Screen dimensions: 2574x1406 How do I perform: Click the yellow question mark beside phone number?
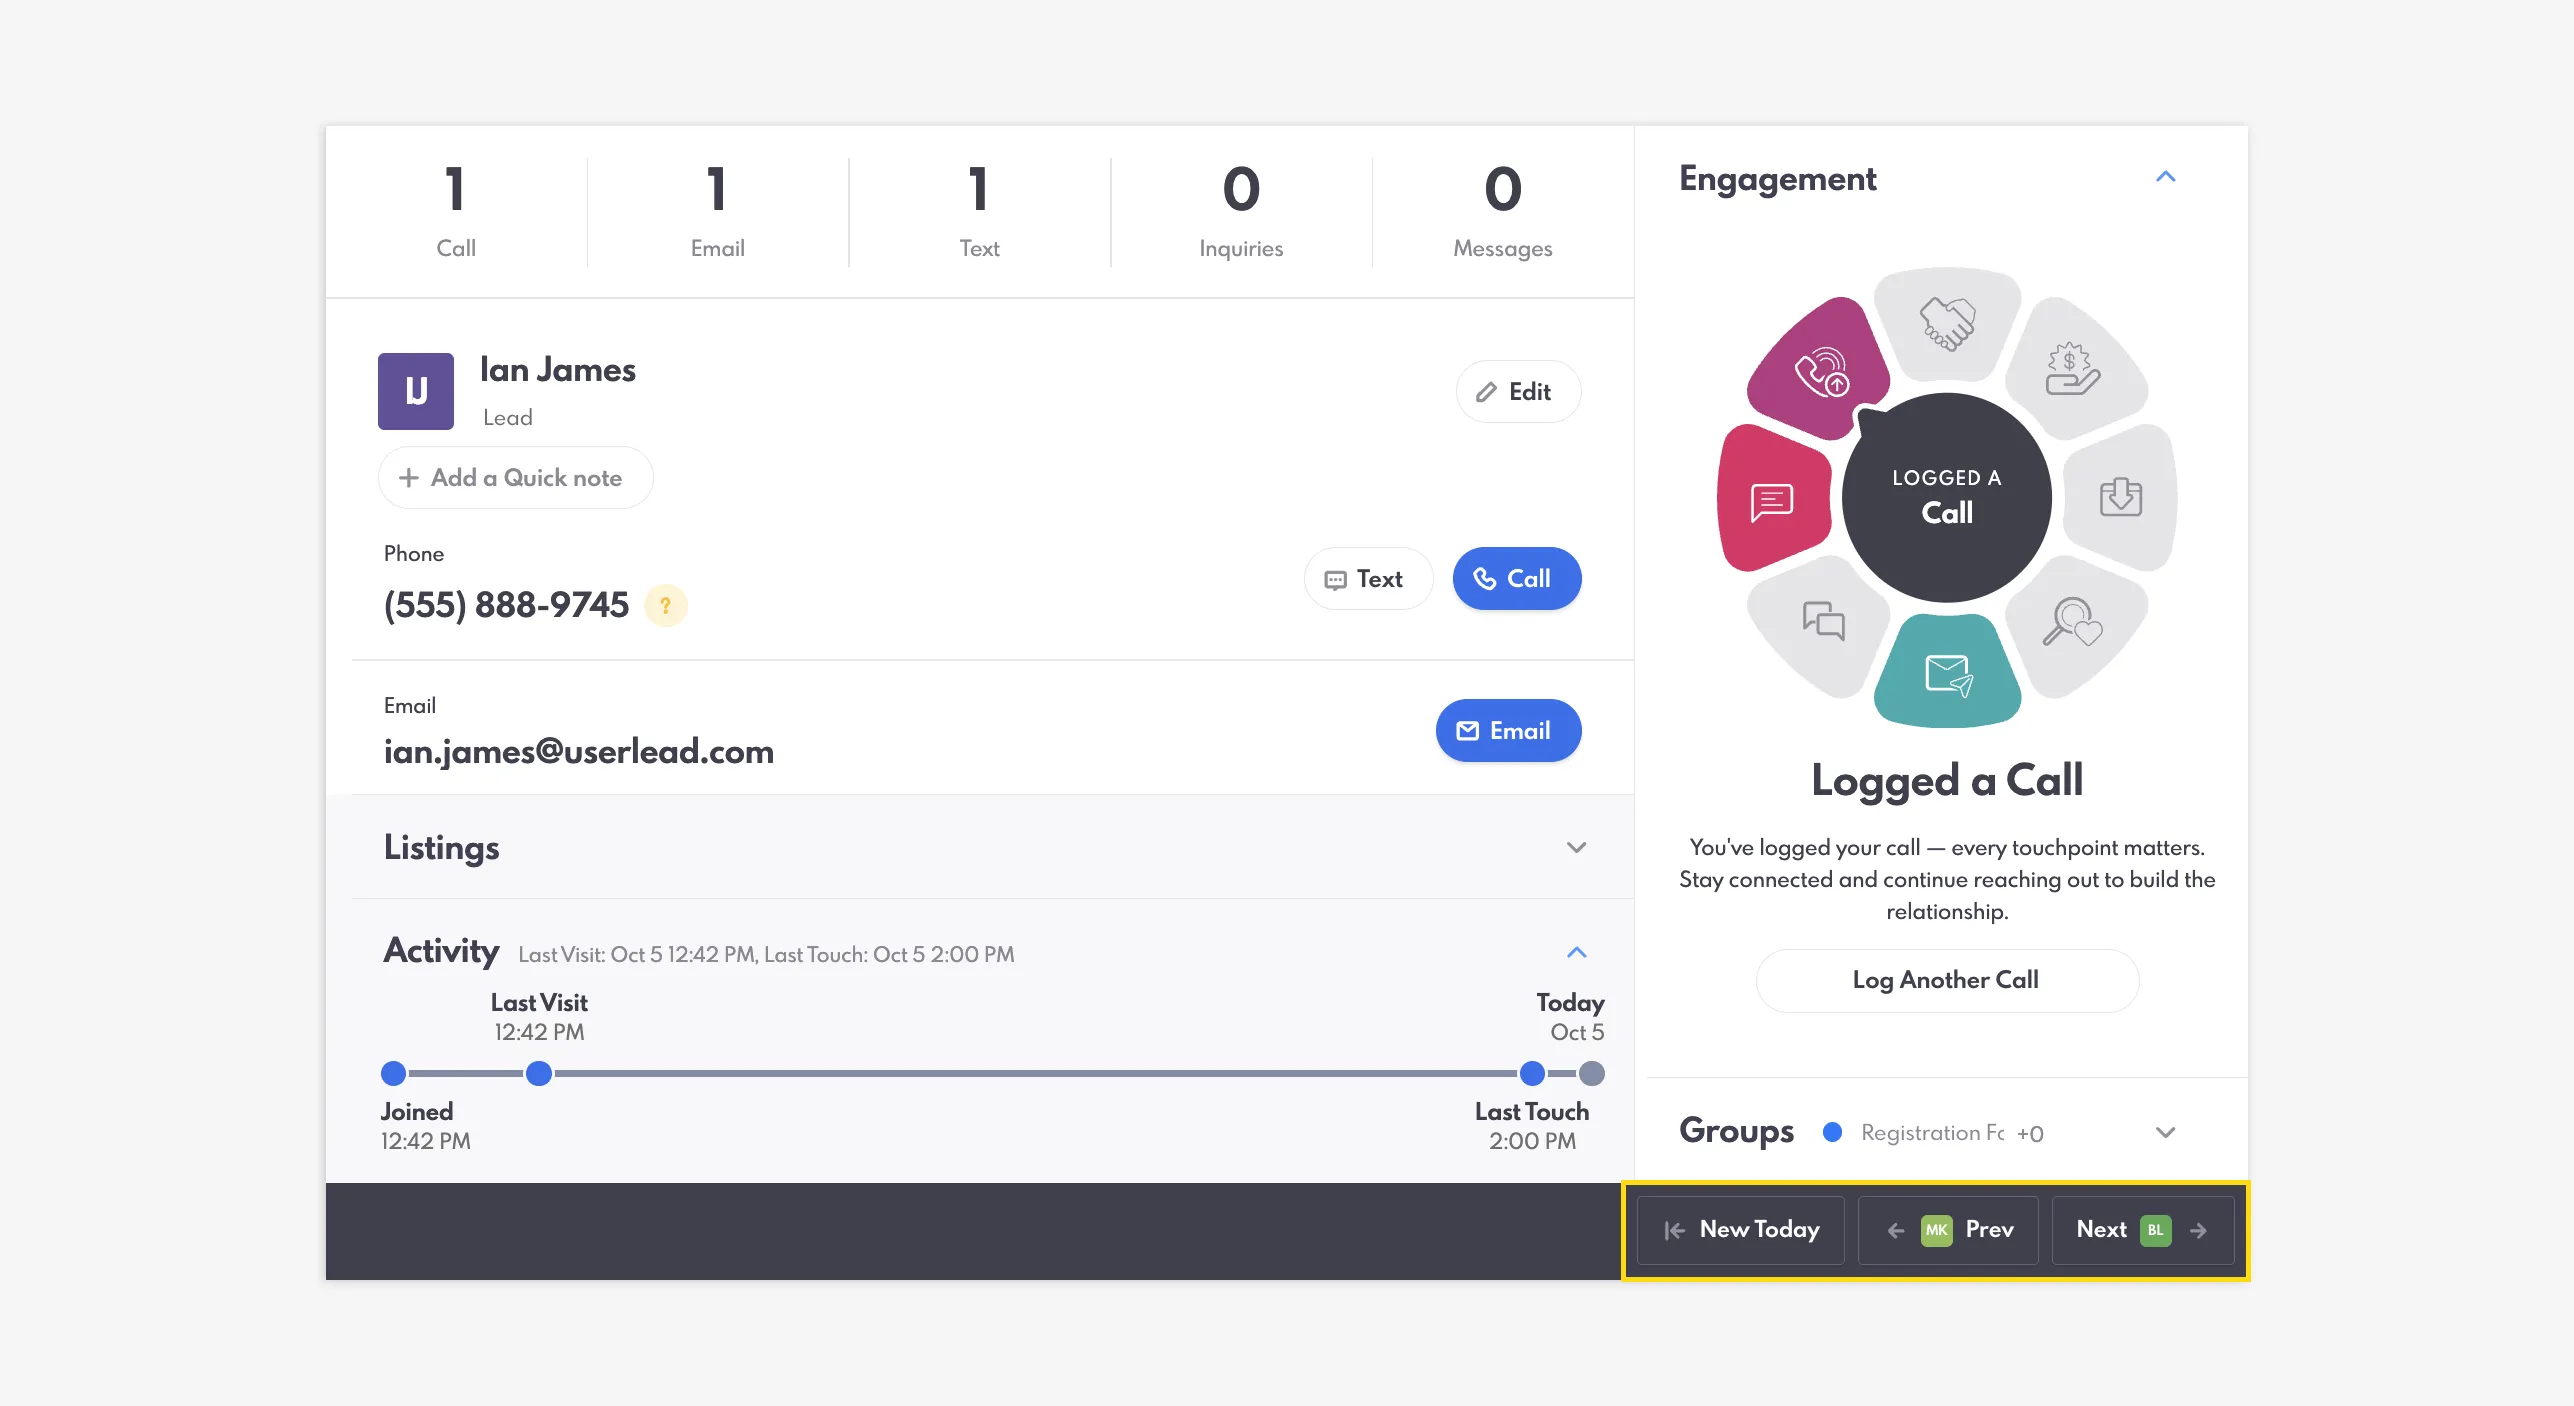(x=665, y=605)
